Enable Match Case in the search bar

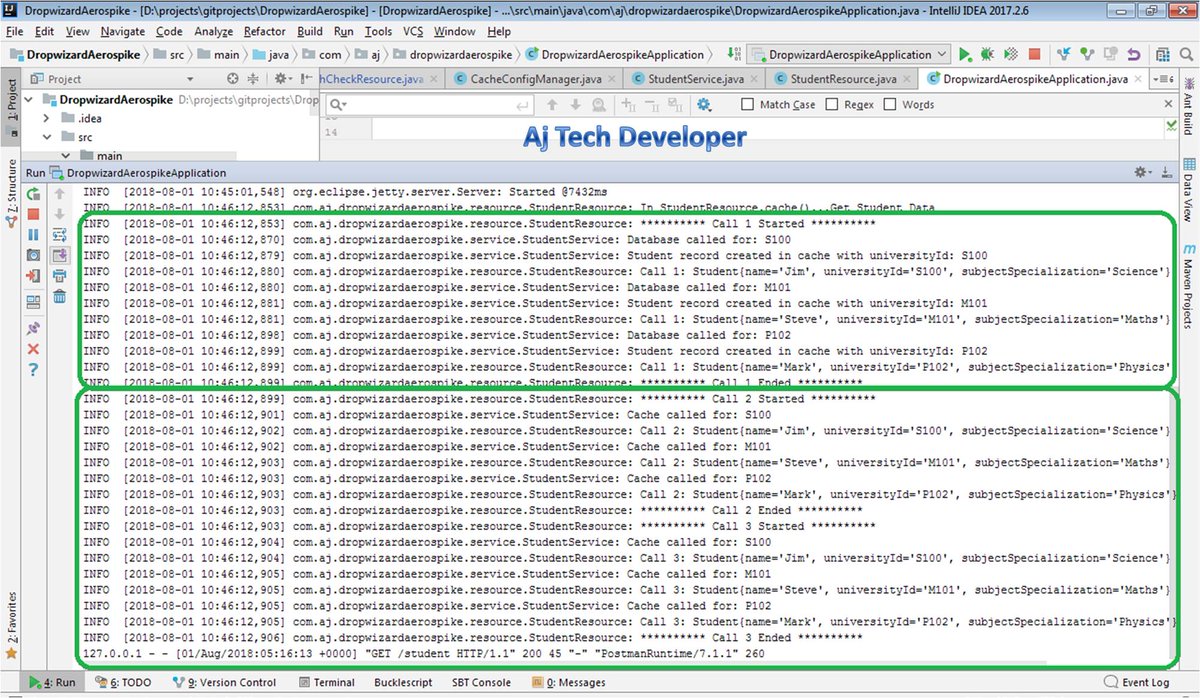point(745,104)
